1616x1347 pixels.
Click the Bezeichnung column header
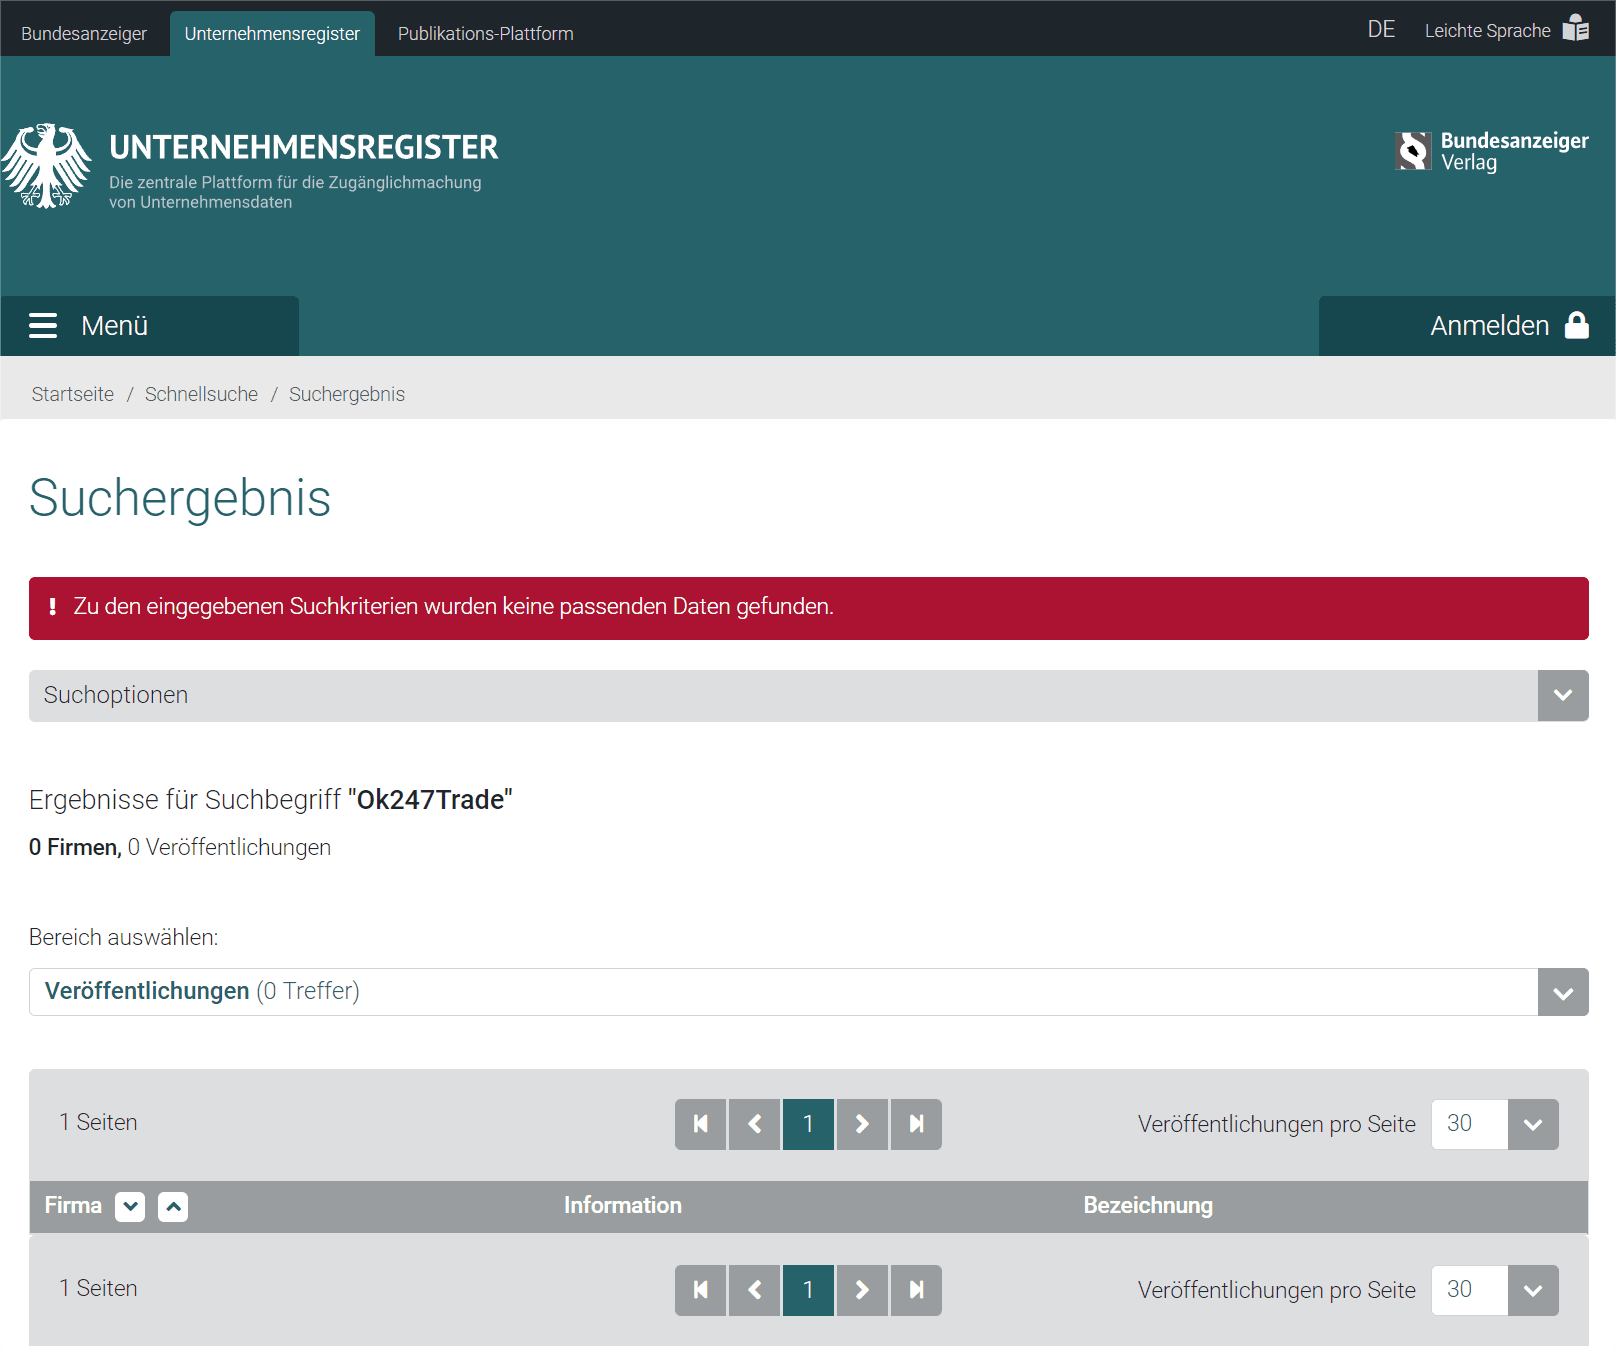(x=1148, y=1206)
